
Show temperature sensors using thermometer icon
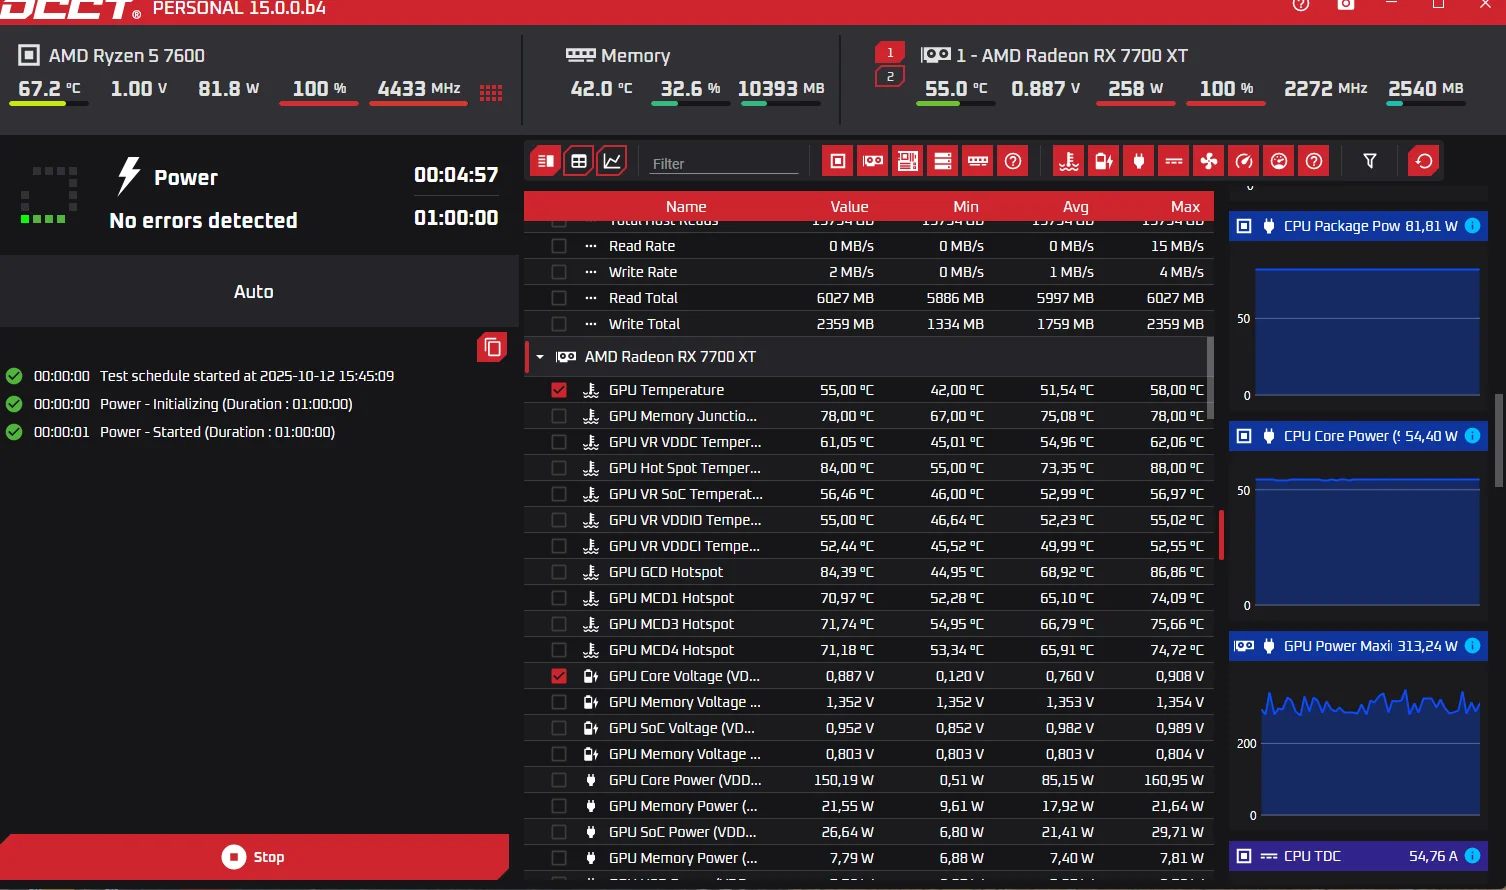coord(1069,161)
